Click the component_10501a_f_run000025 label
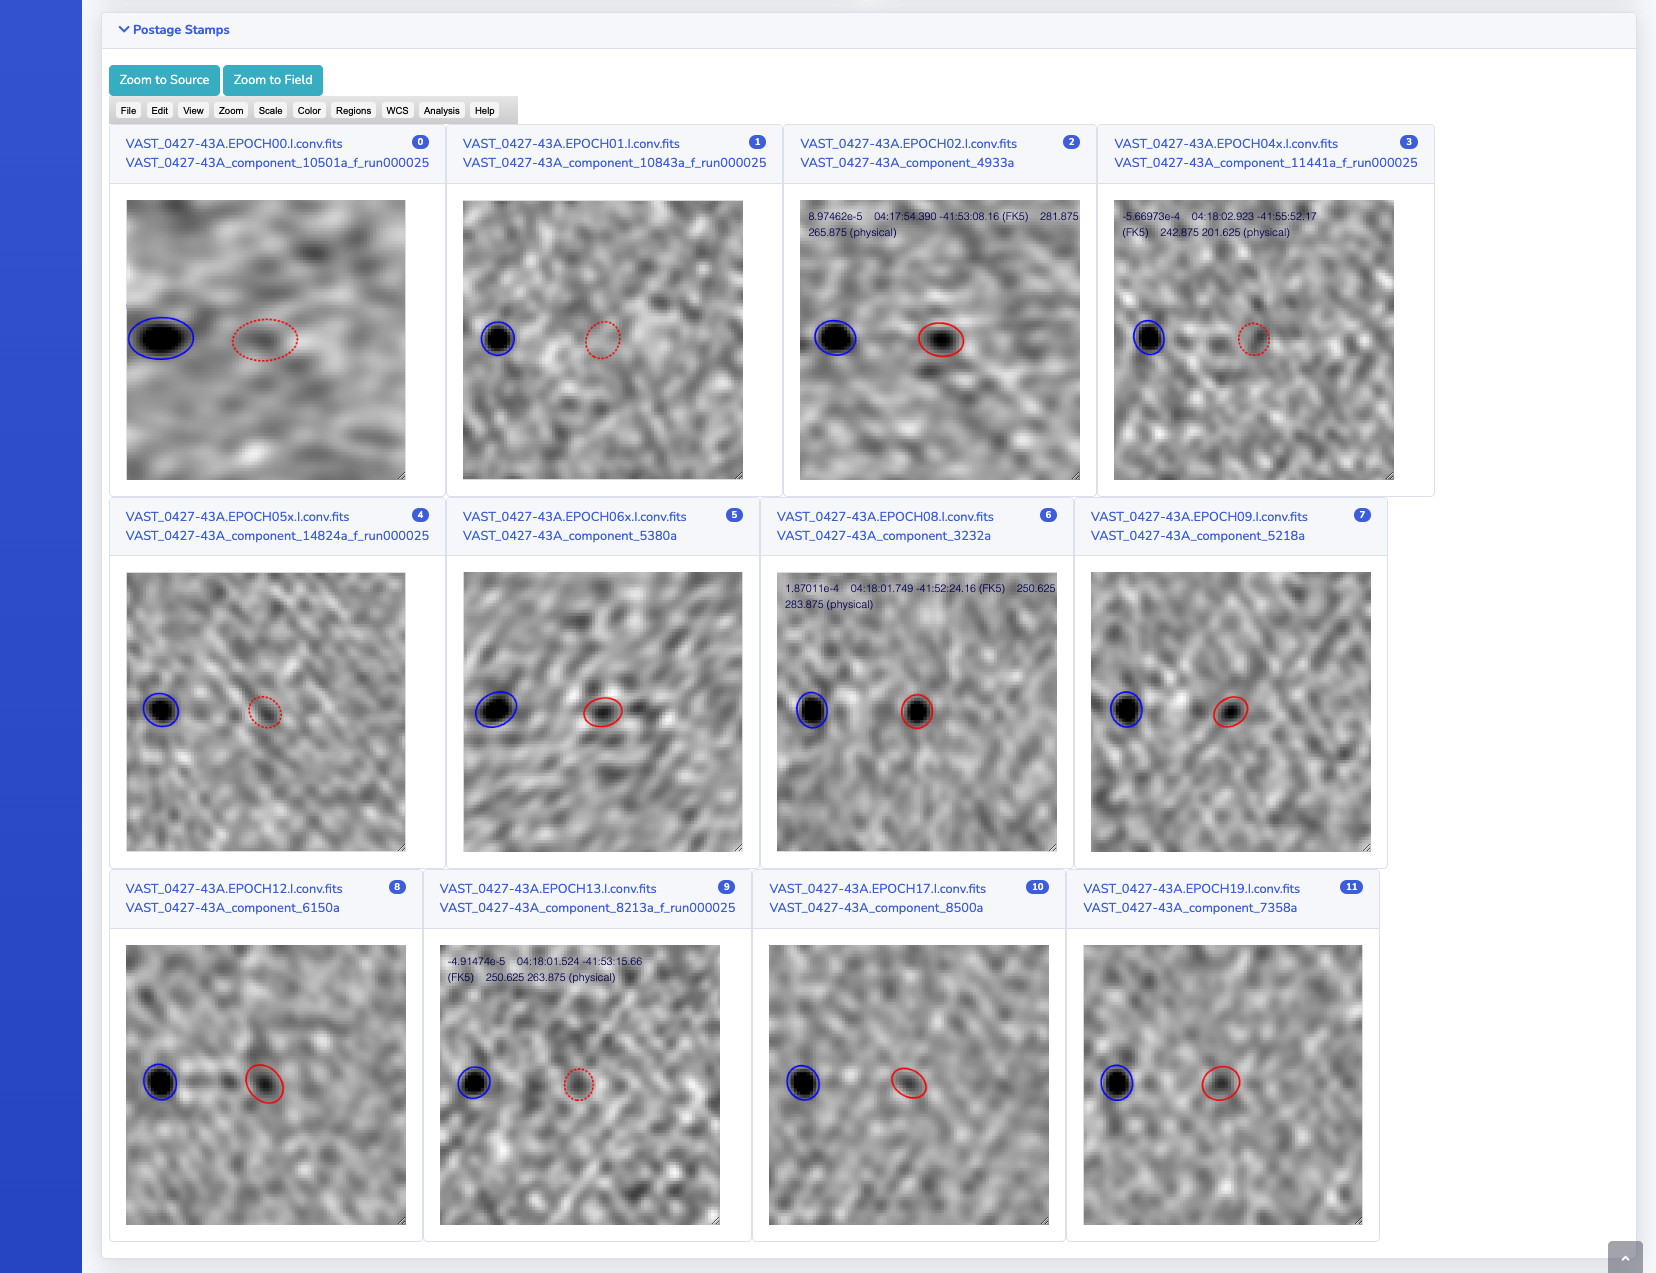 [277, 163]
